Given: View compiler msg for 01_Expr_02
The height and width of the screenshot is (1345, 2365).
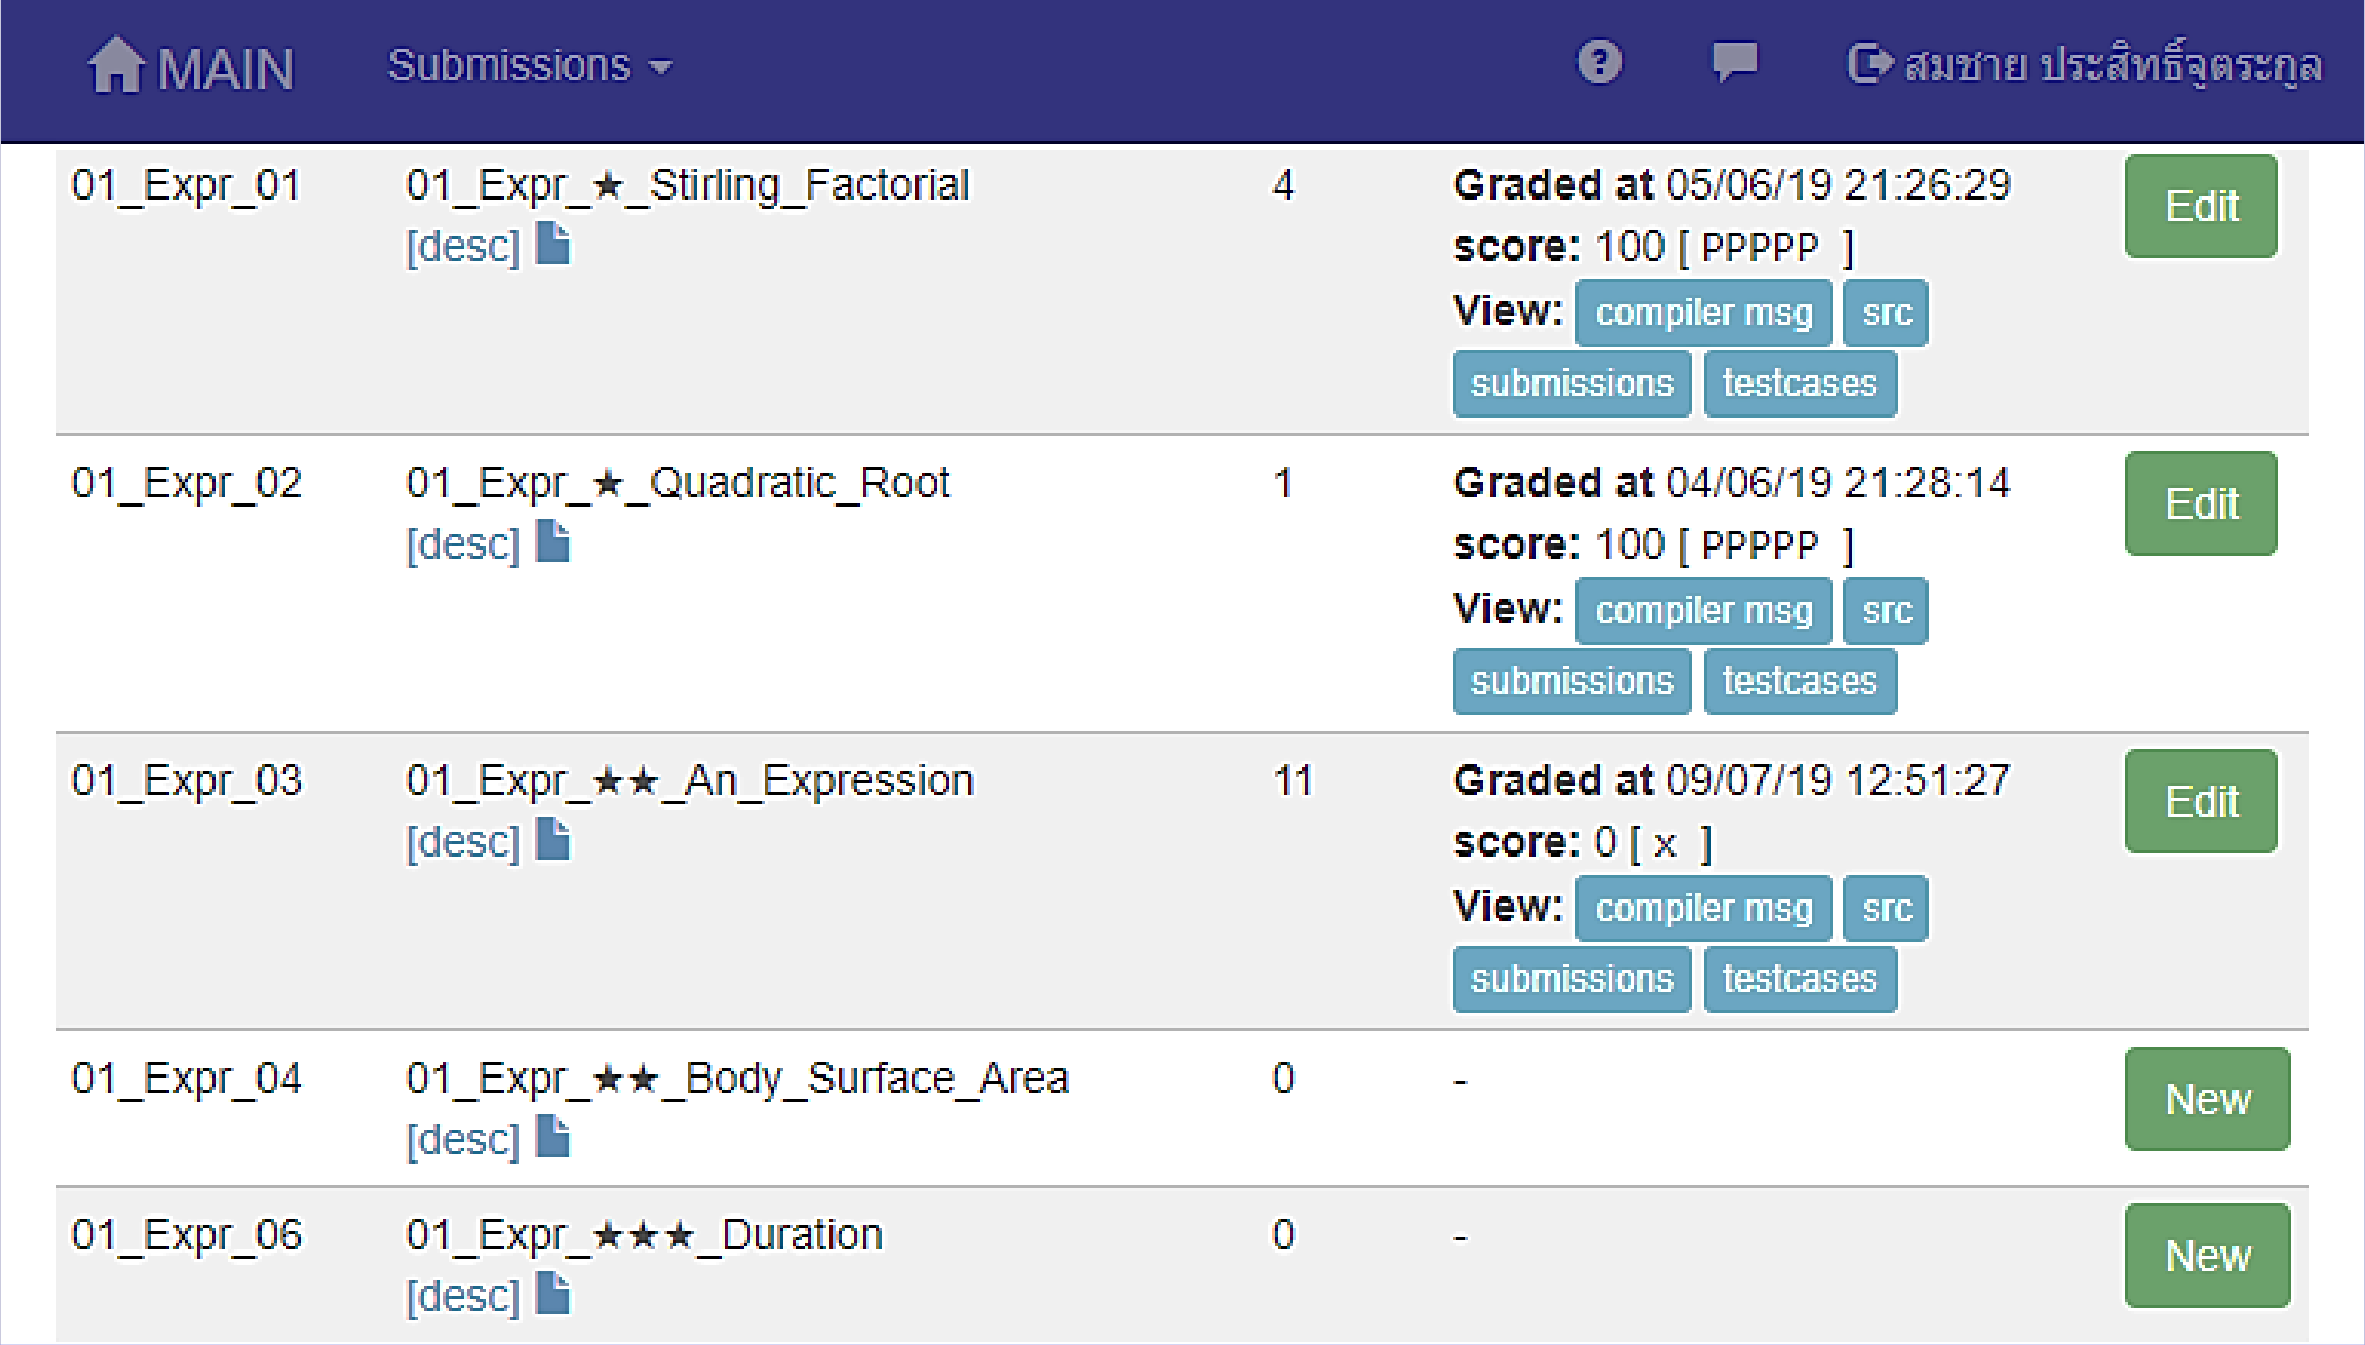Looking at the screenshot, I should [x=1704, y=611].
